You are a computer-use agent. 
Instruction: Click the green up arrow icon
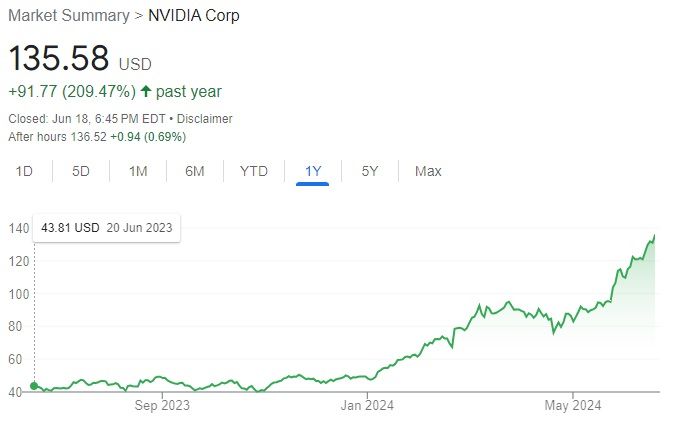[146, 92]
